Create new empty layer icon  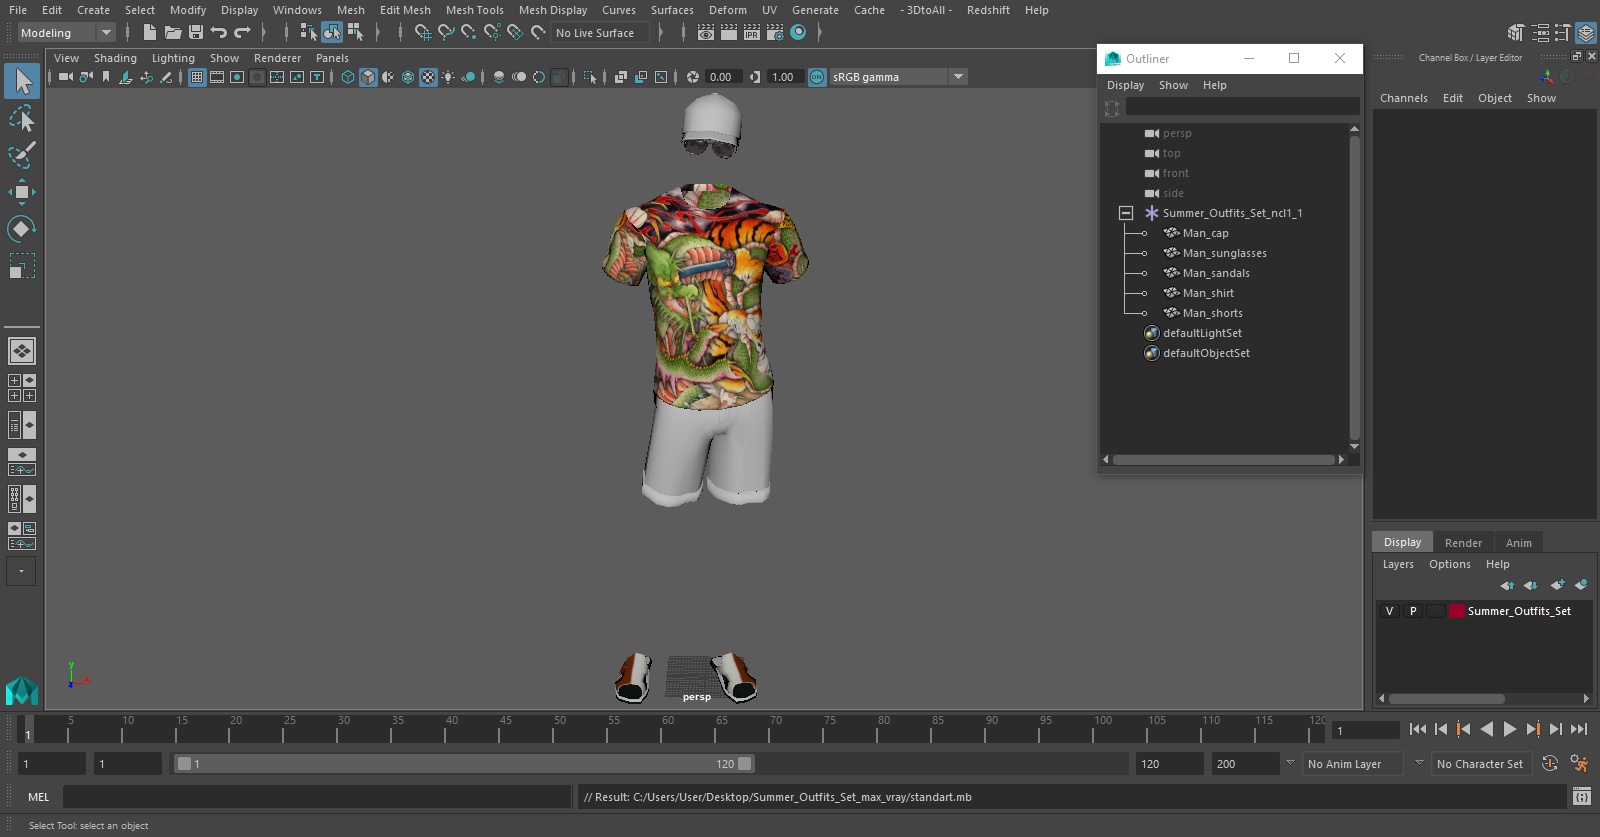(1557, 585)
